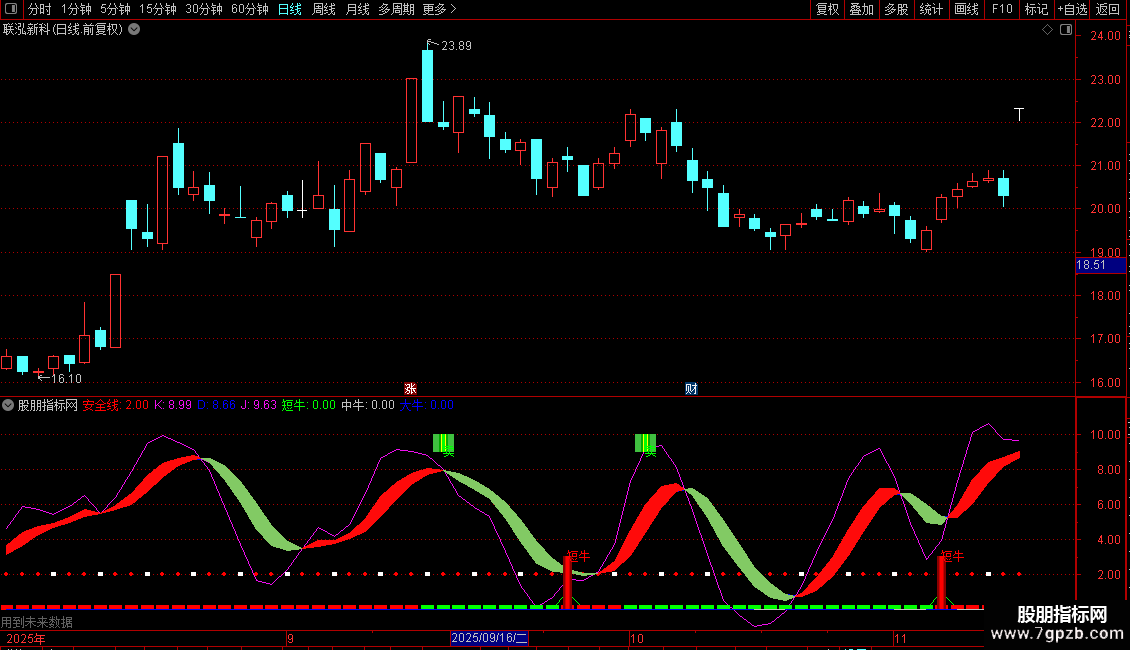
Task: Click the D: 8.66 indicator value
Action: pos(216,405)
